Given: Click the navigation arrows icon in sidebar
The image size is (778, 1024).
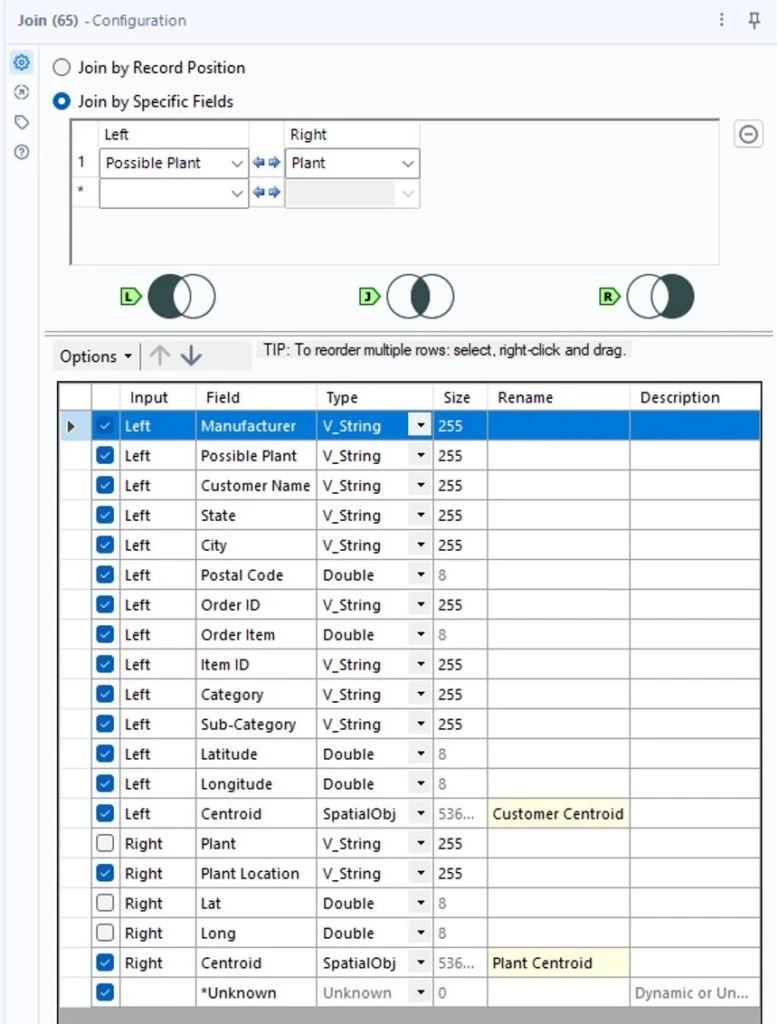Looking at the screenshot, I should [21, 92].
